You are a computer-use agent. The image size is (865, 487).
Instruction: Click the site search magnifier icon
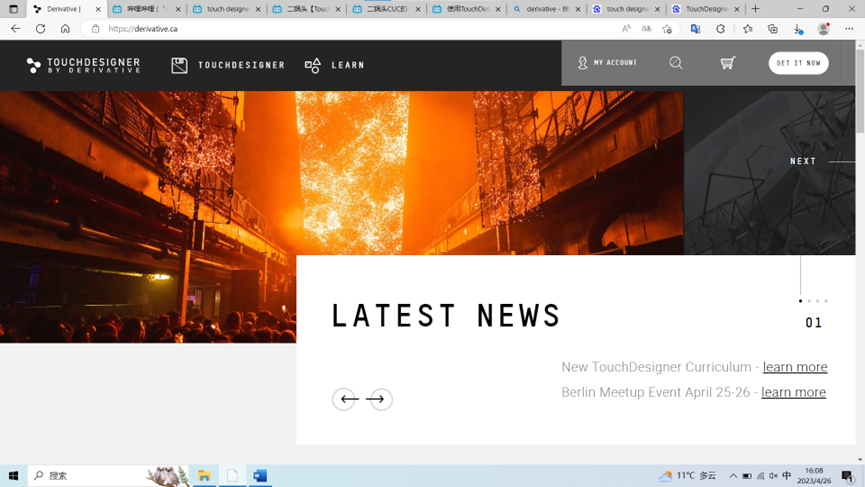[676, 63]
